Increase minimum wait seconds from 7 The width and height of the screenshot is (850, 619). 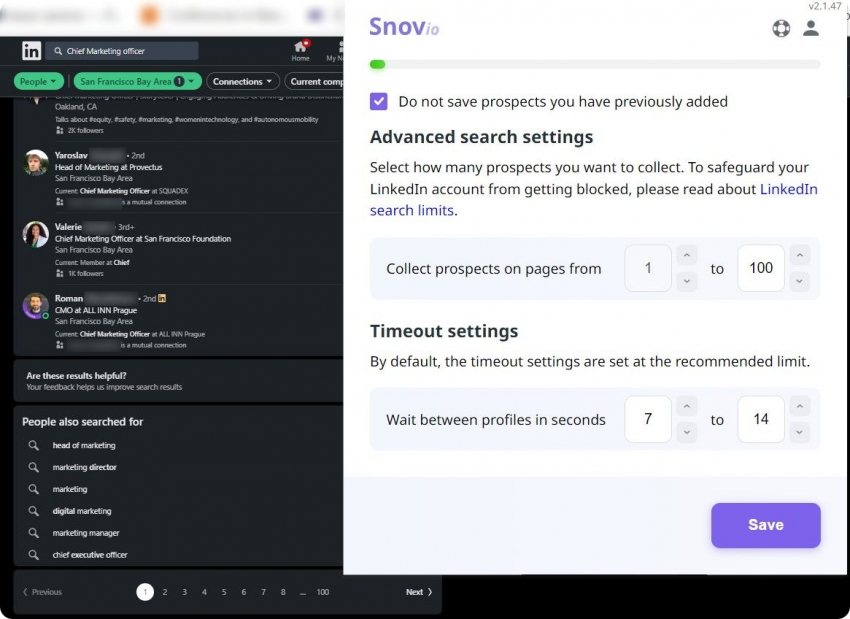(687, 406)
